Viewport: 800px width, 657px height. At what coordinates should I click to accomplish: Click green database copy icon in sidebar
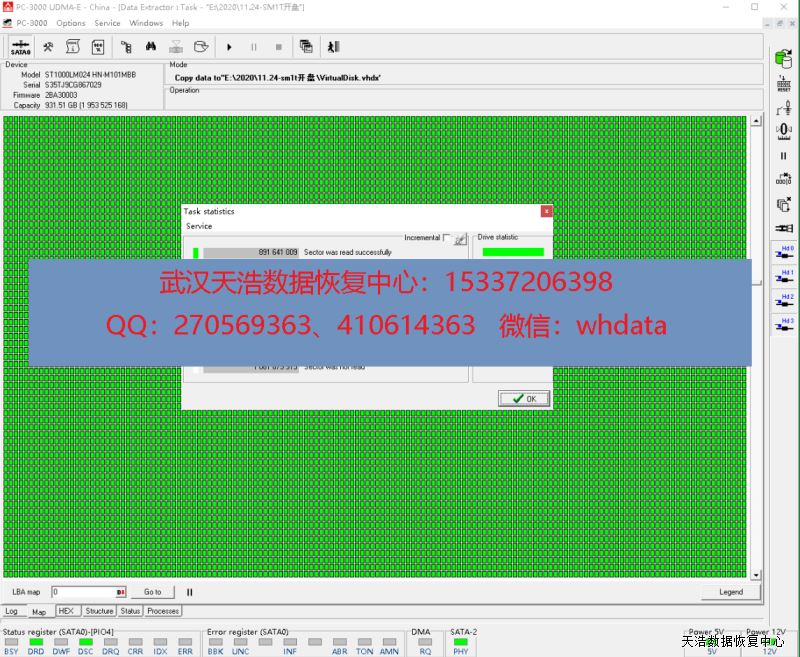tap(784, 58)
